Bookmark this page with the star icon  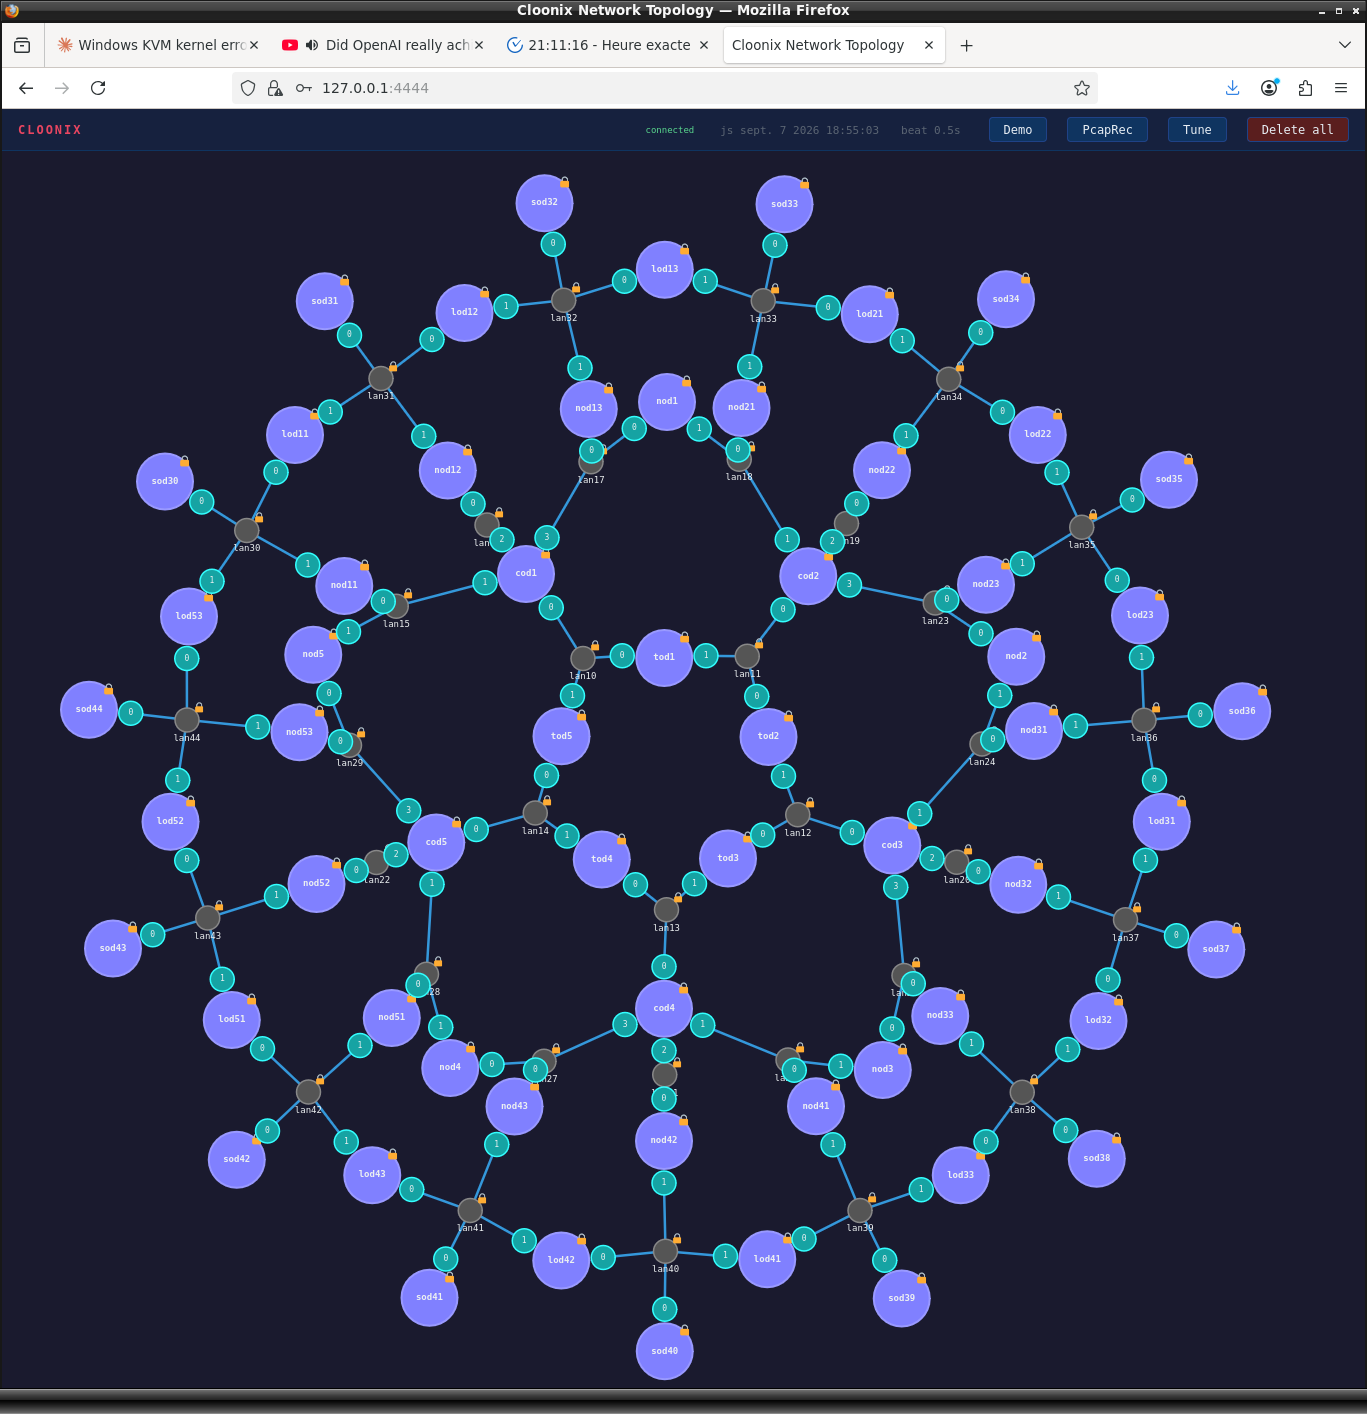[1081, 88]
